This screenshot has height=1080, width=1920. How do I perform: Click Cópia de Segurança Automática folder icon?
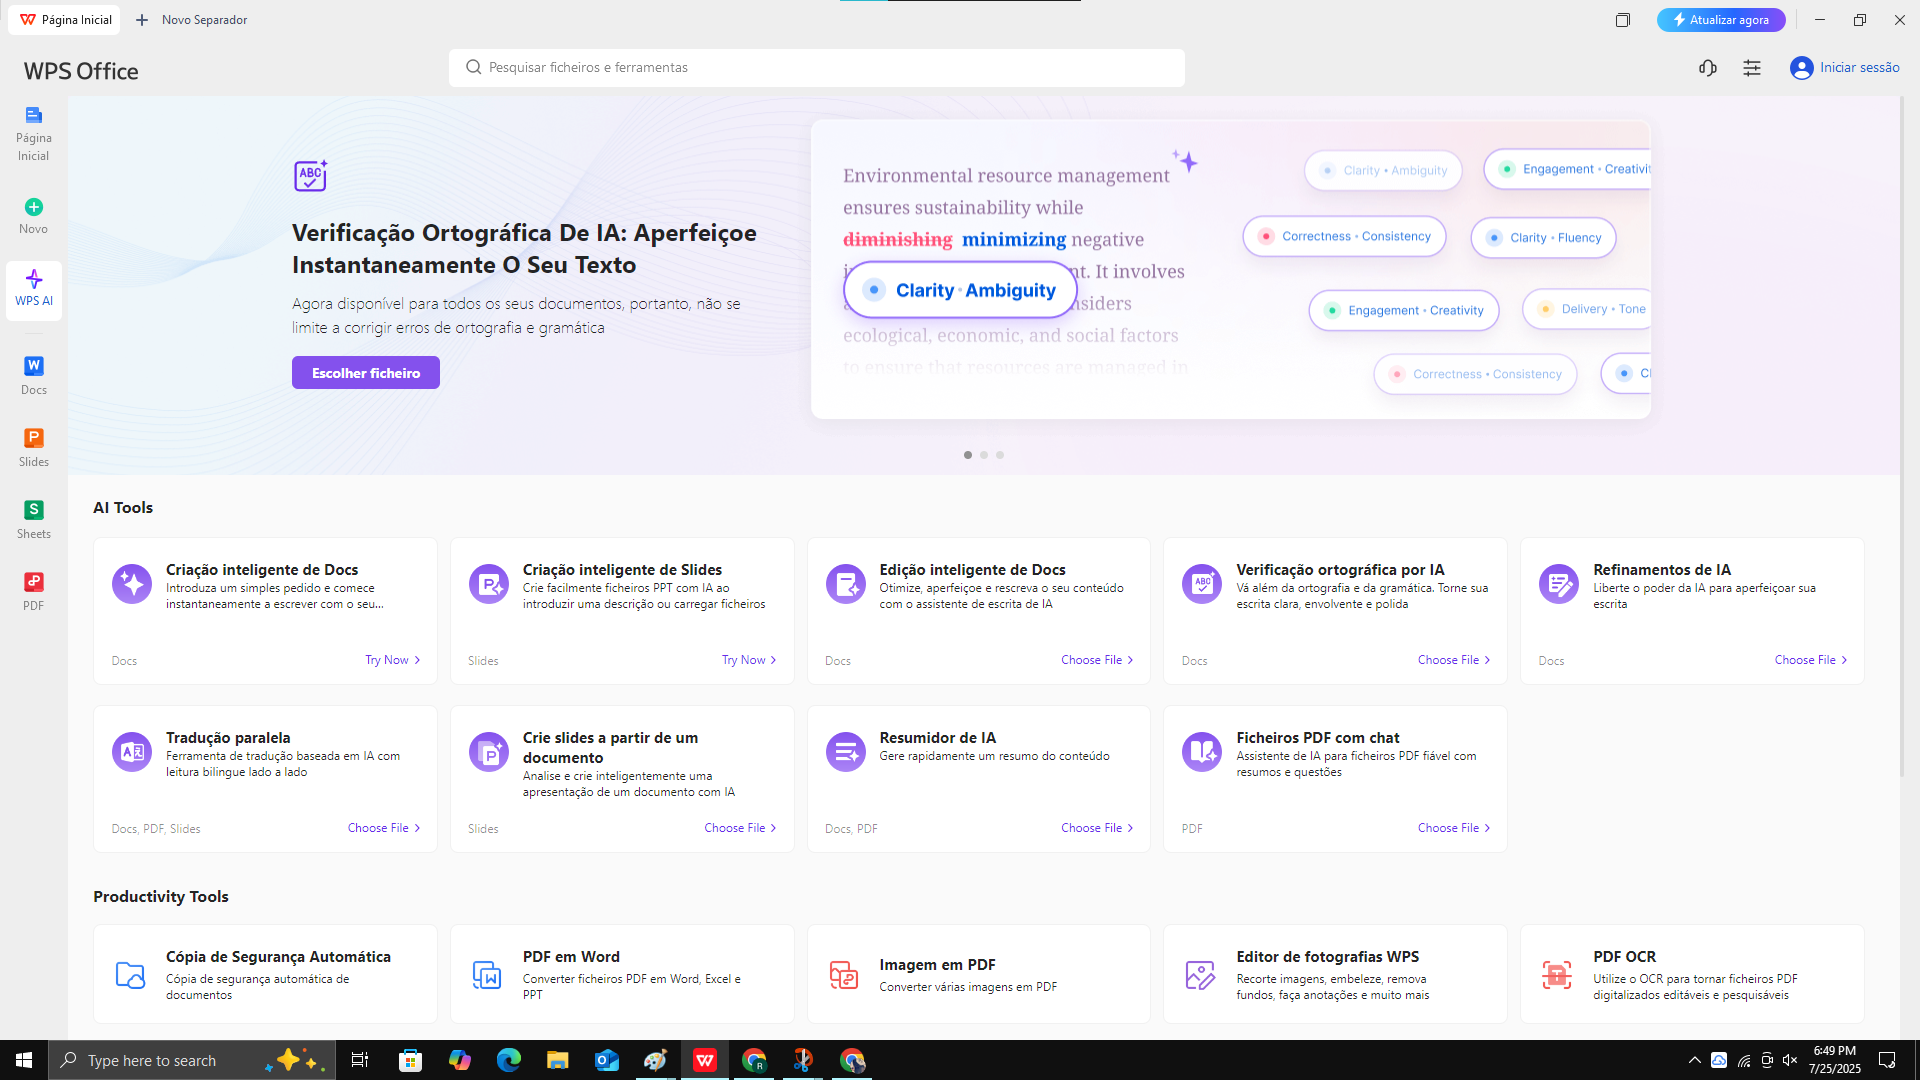[x=130, y=974]
